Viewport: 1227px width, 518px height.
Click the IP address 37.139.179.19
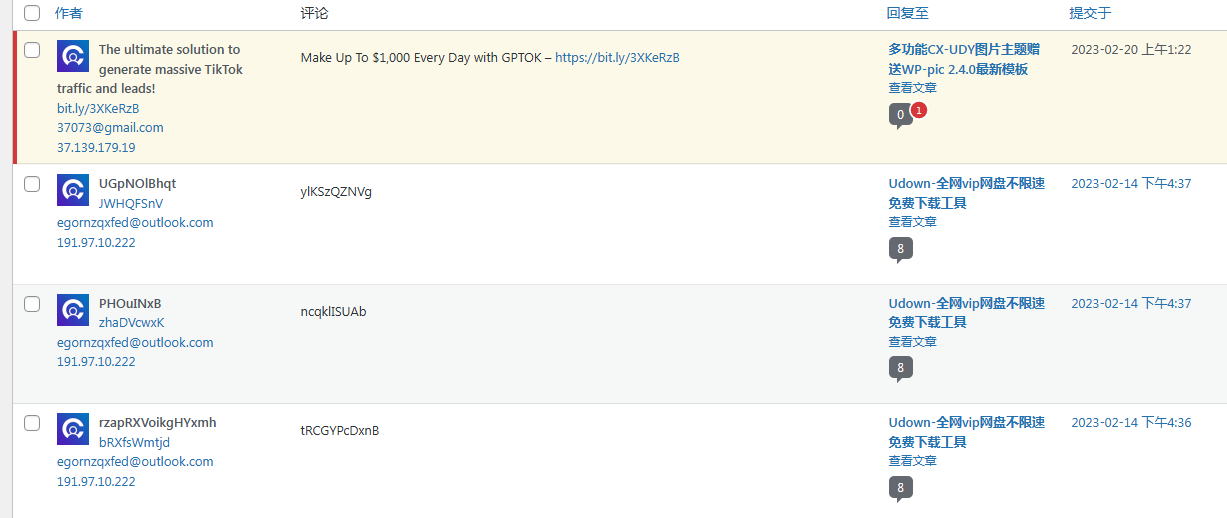tap(96, 147)
